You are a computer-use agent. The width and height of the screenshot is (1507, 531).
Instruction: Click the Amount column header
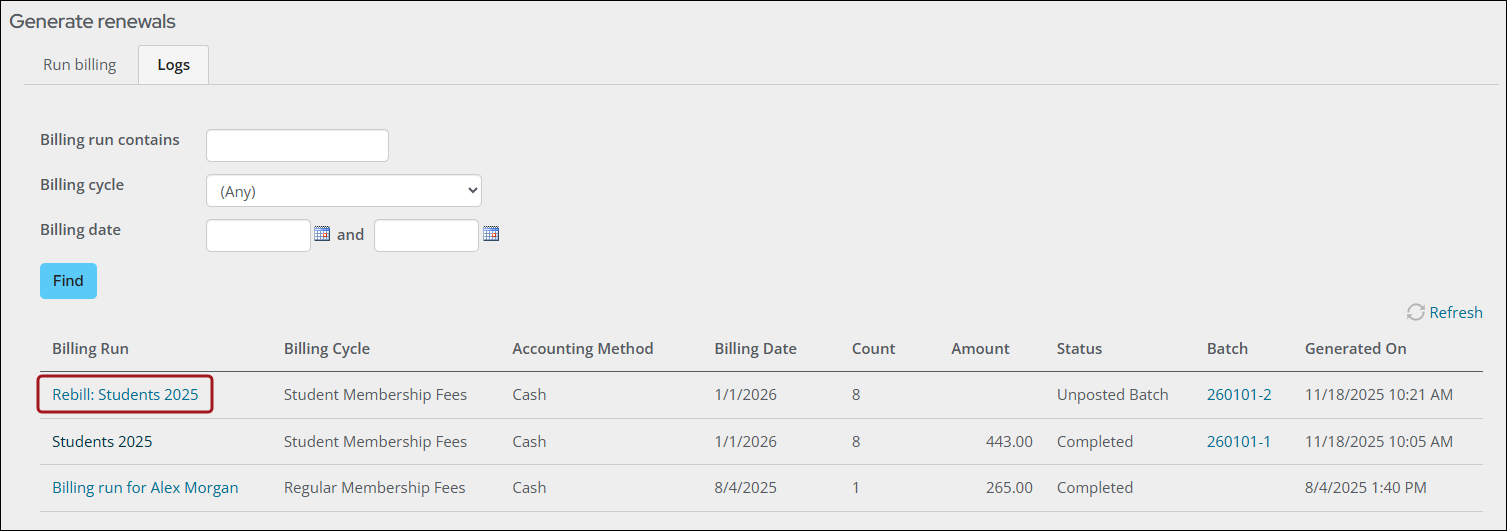[980, 349]
